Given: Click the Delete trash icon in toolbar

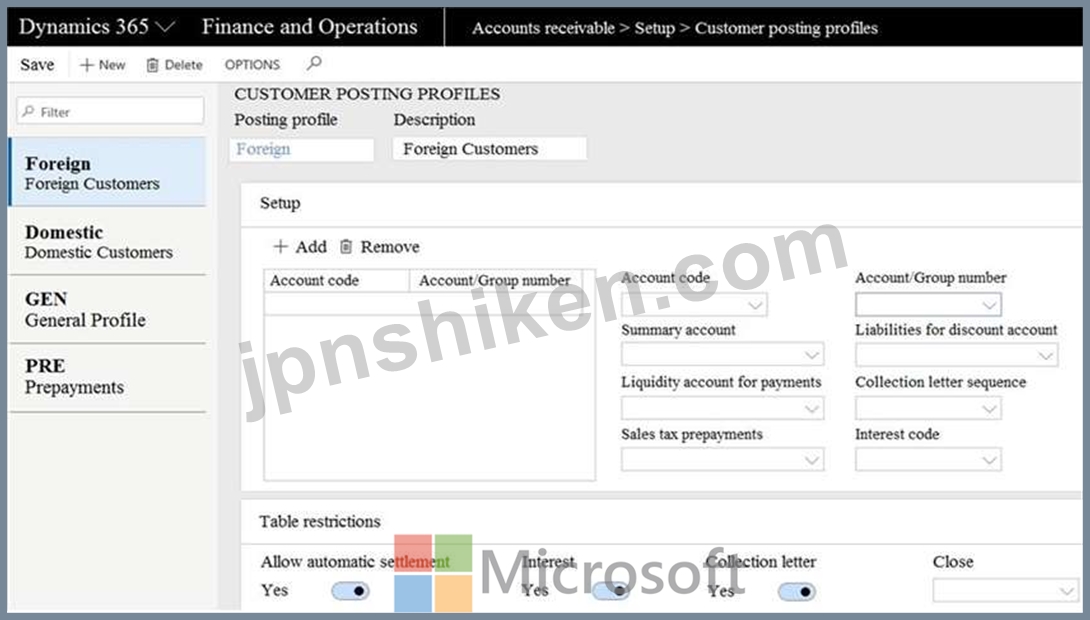Looking at the screenshot, I should point(152,65).
